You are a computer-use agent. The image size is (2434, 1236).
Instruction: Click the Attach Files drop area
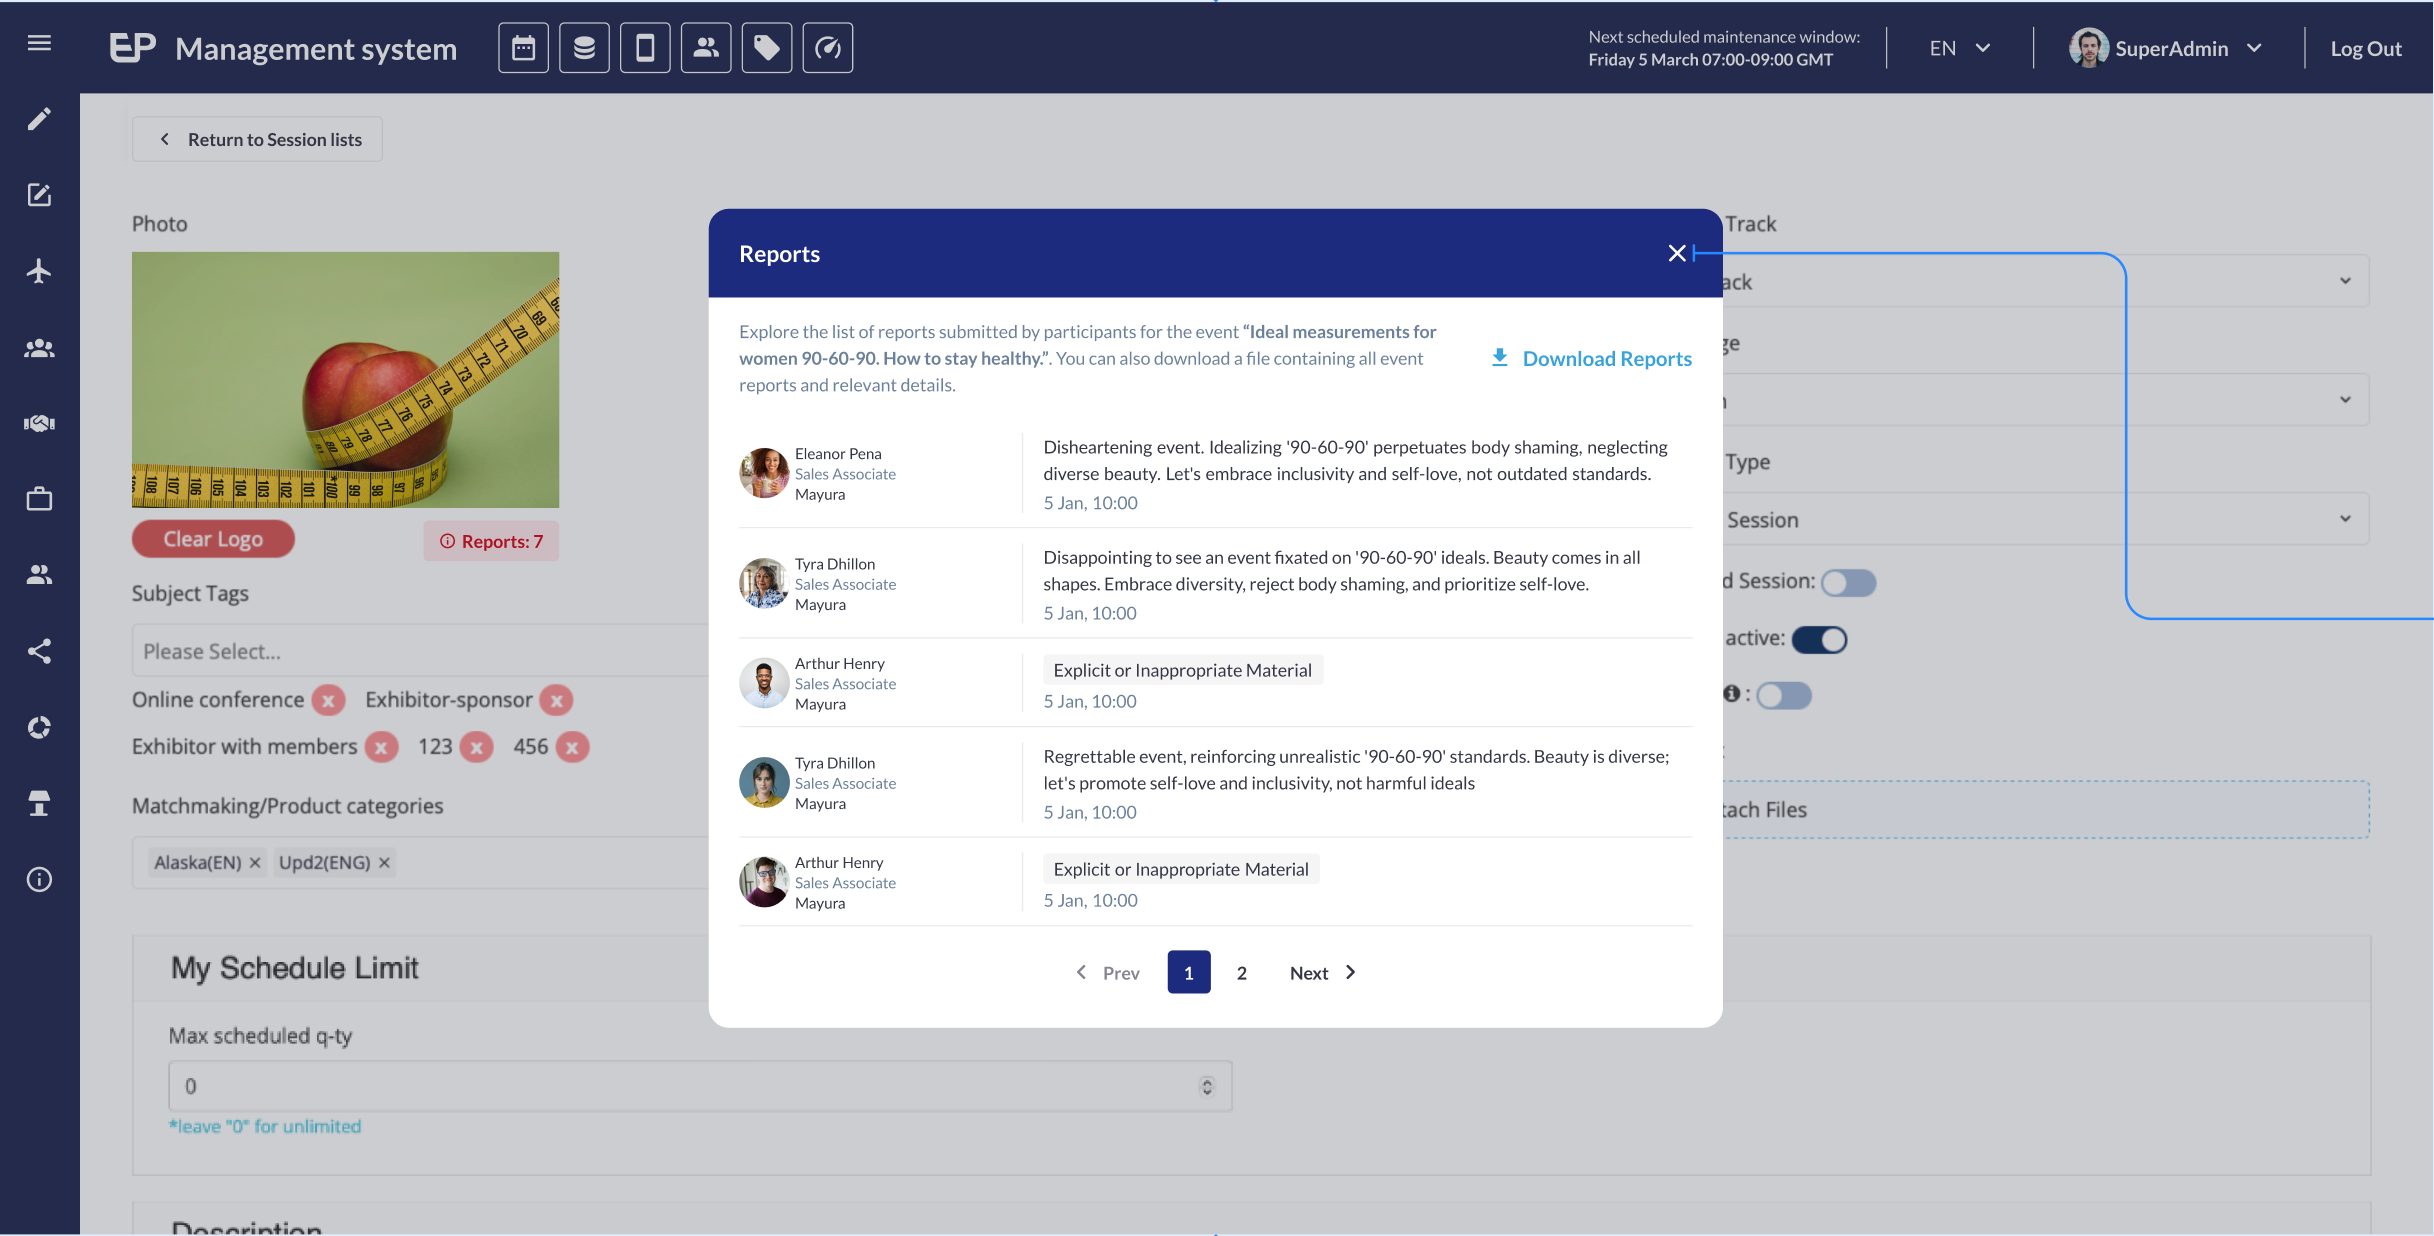tap(2044, 809)
